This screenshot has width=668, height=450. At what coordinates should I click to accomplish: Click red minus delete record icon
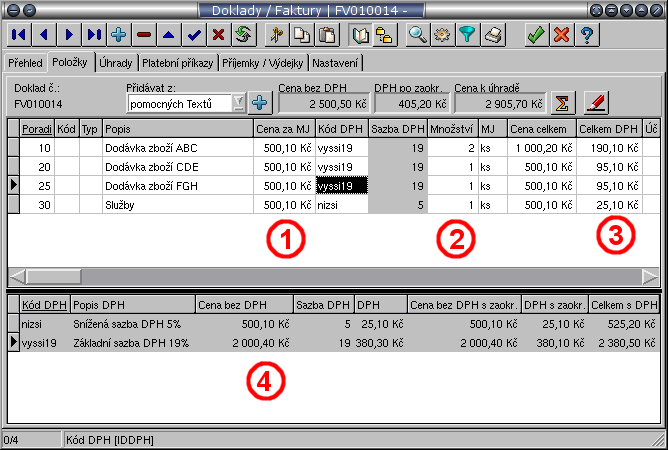(144, 35)
